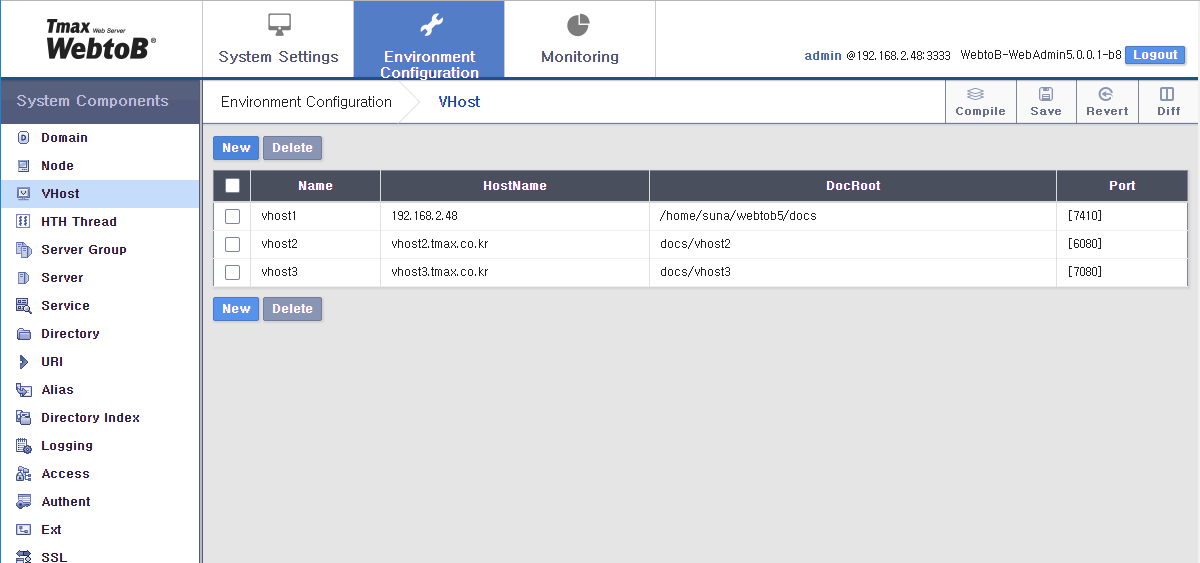Check the vhost2 row checkbox
Screen dimensions: 1200x563
click(x=232, y=244)
